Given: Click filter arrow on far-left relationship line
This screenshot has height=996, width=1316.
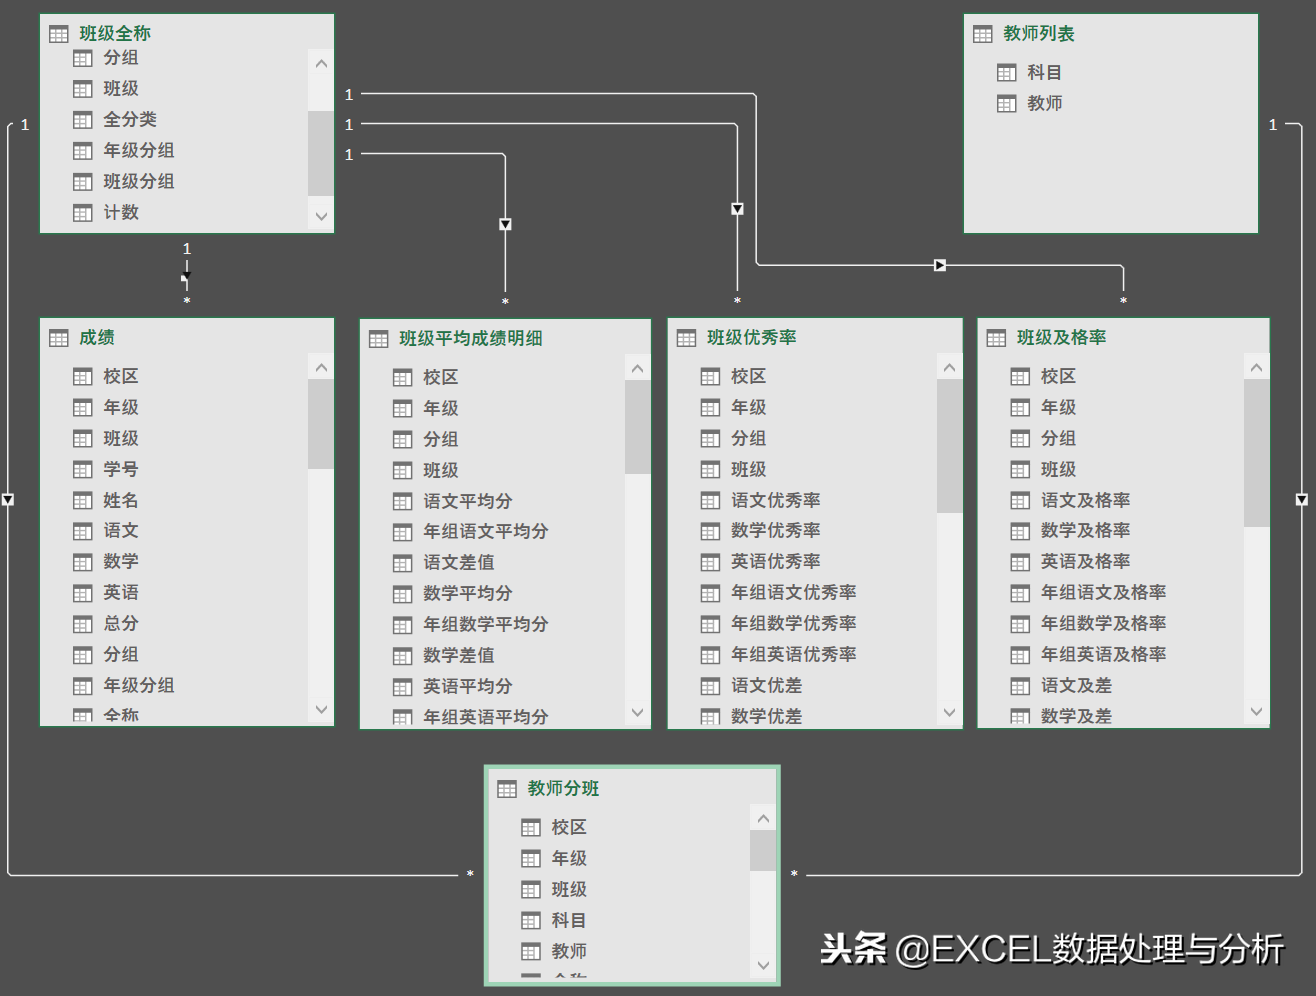Looking at the screenshot, I should 8,500.
